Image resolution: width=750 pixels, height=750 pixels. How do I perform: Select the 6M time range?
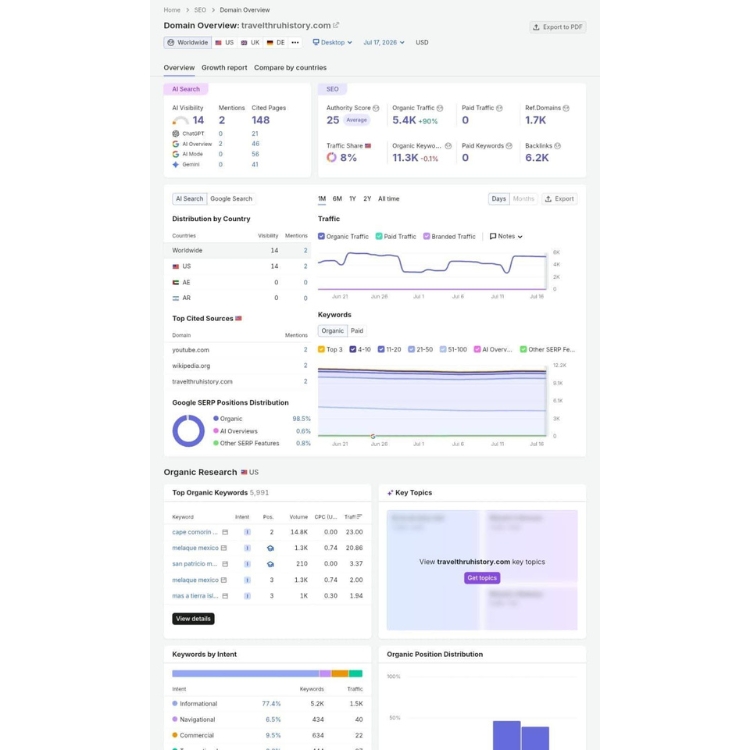(x=337, y=199)
